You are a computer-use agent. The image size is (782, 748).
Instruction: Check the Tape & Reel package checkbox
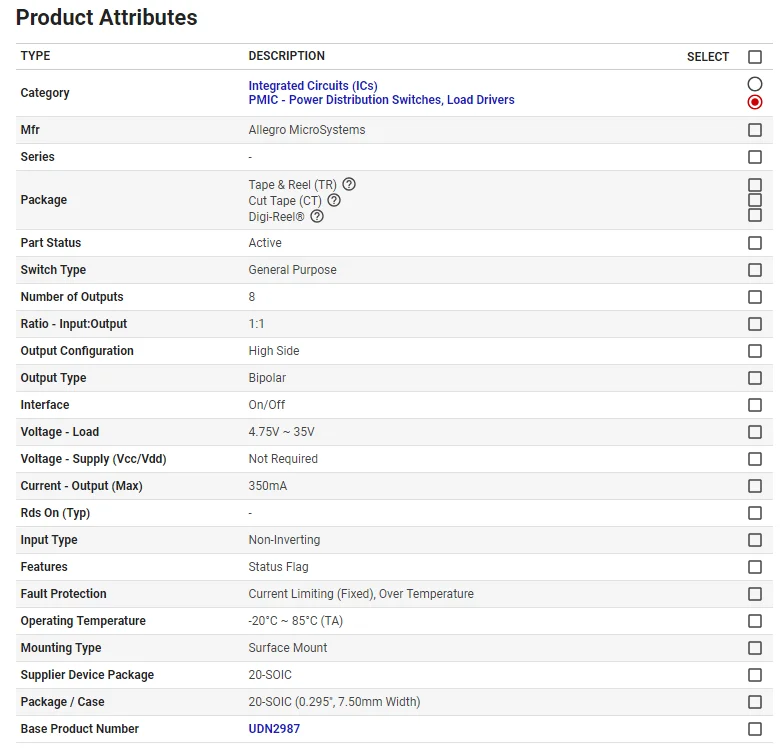click(755, 185)
